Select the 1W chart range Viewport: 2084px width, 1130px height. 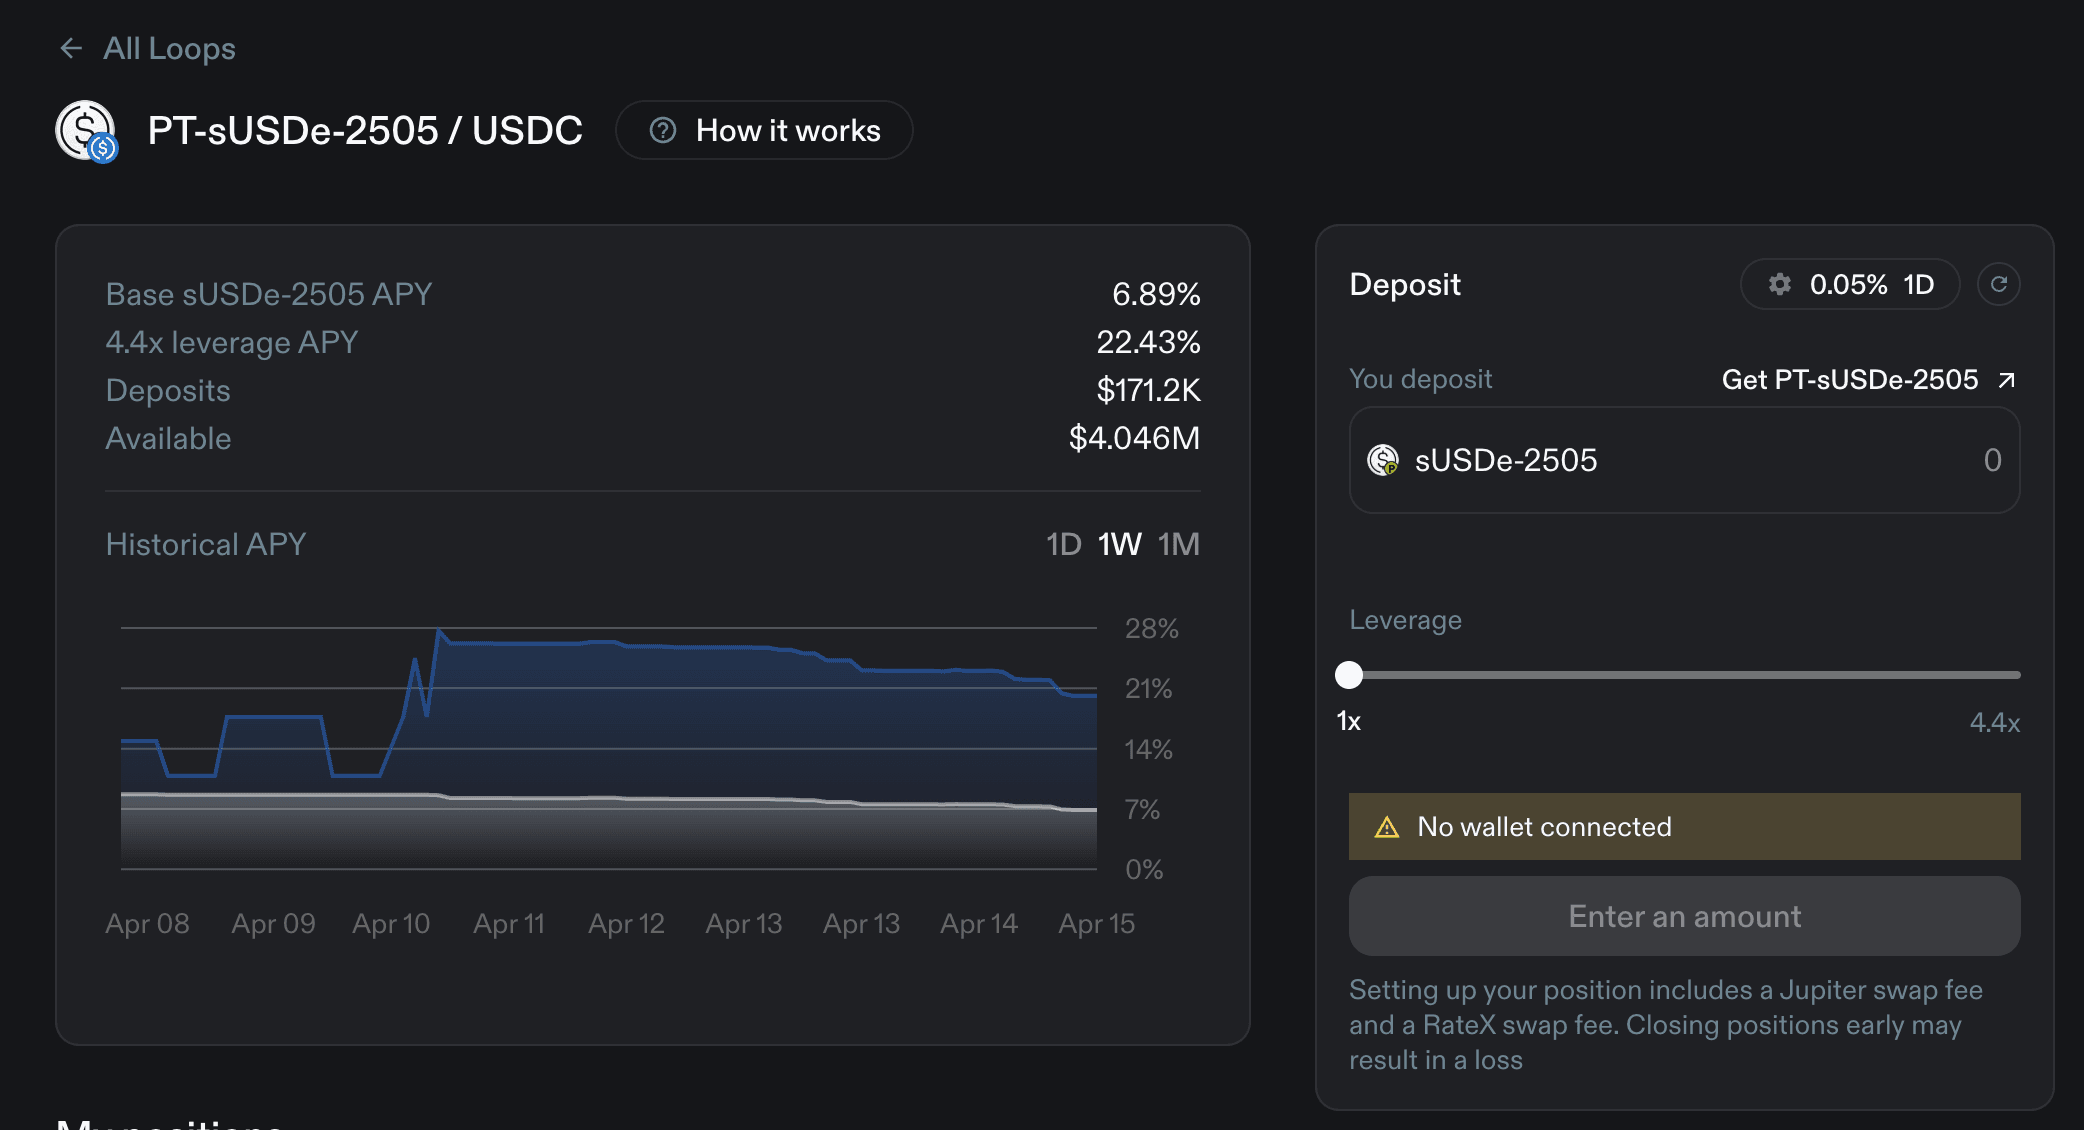click(1119, 545)
